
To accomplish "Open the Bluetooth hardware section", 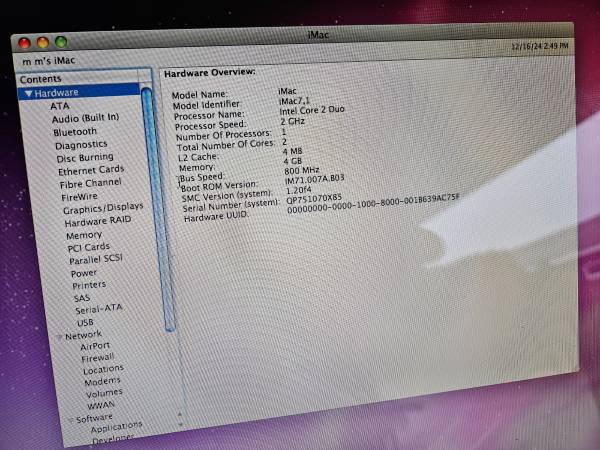I will (75, 132).
